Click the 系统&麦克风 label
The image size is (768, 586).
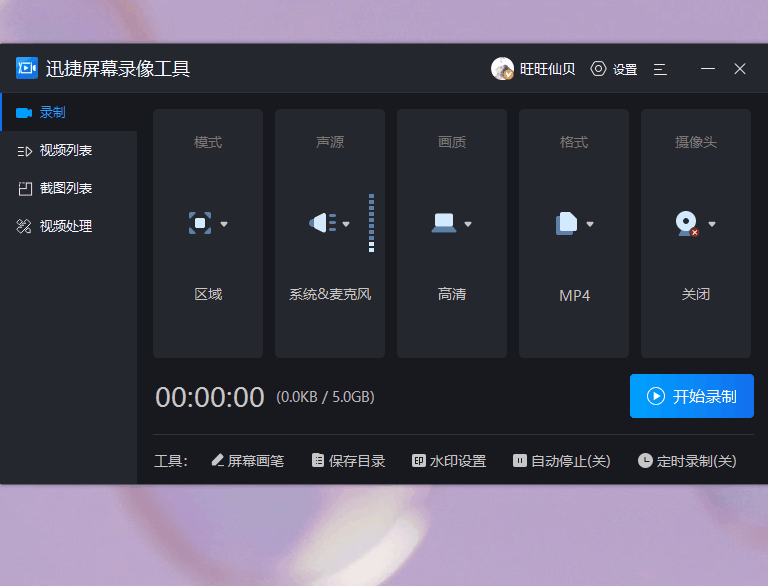330,294
